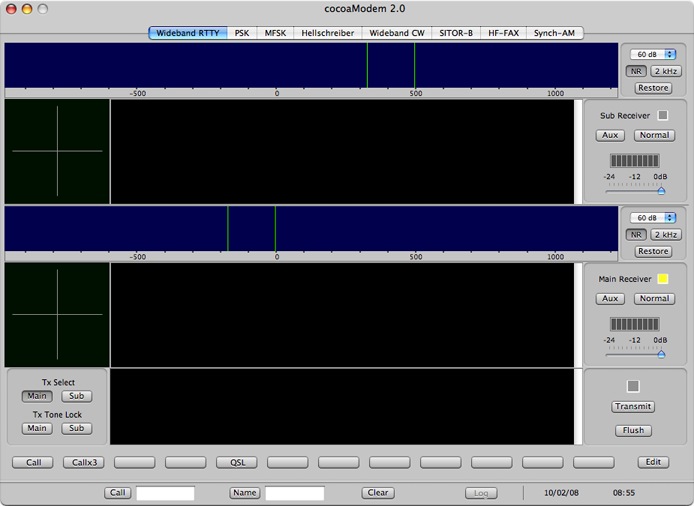Screen dimensions: 694x506
Task: Click the disabled Log button
Action: (481, 493)
